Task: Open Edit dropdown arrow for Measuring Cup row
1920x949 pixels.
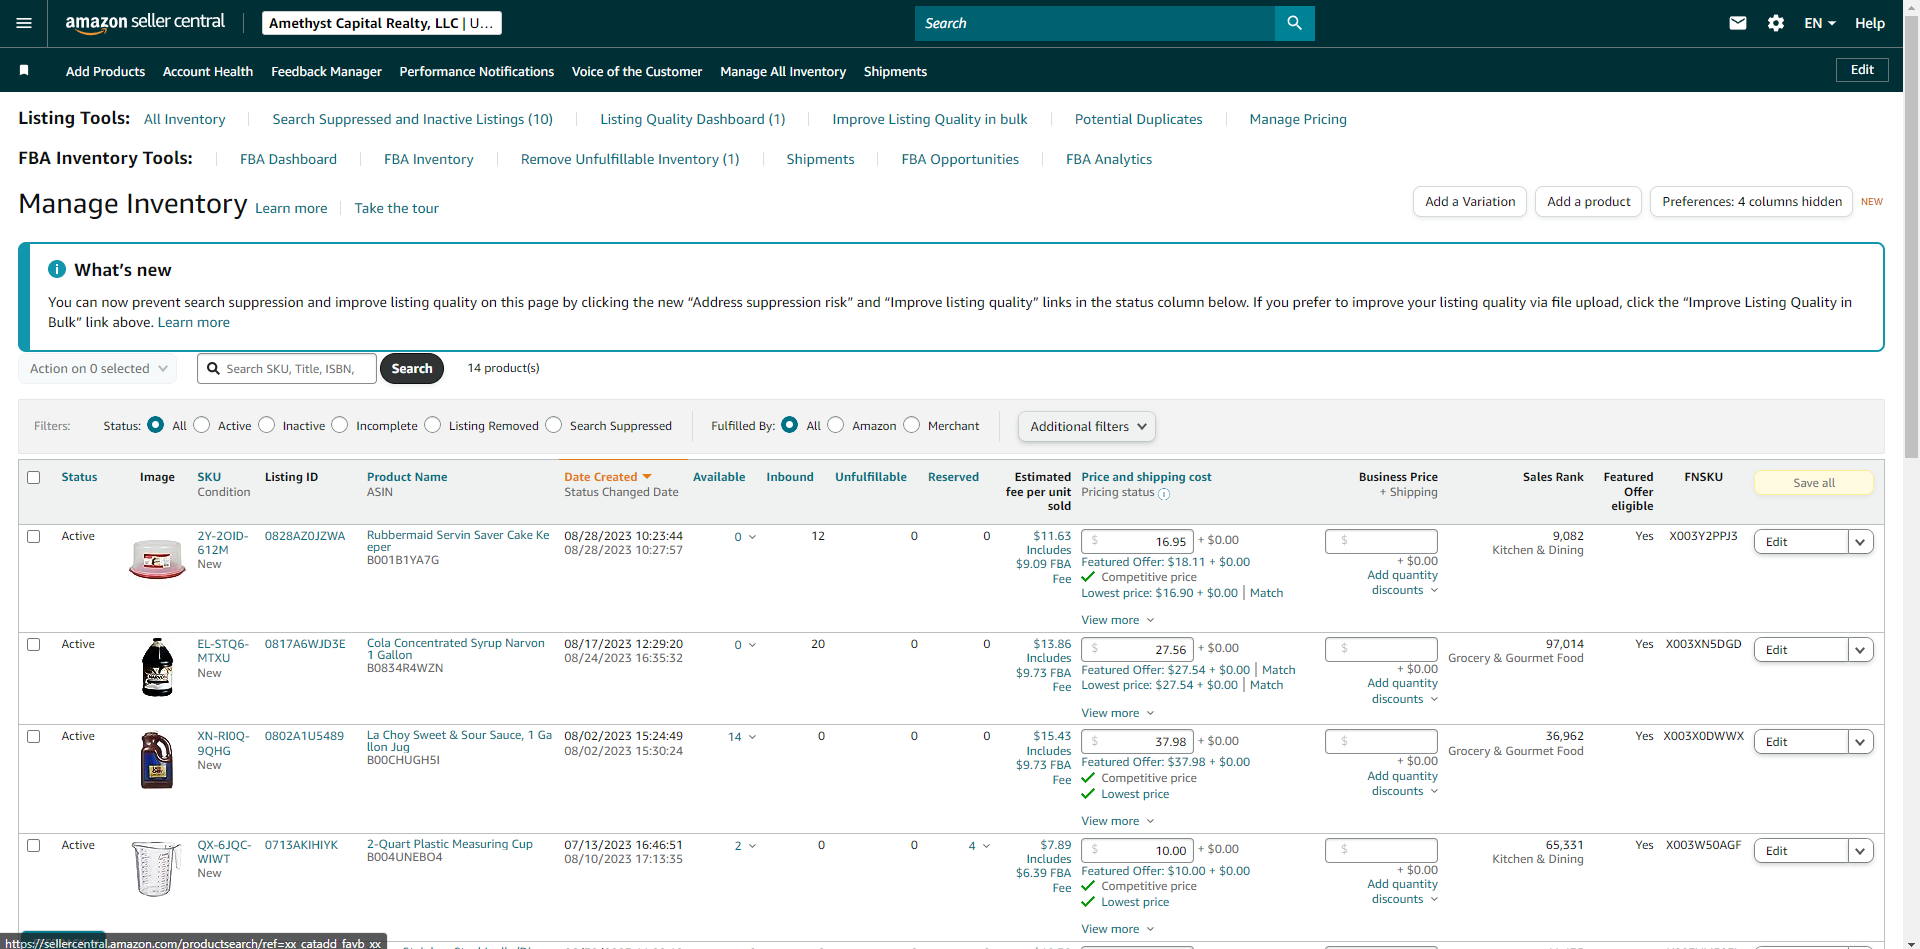Action: 1860,851
